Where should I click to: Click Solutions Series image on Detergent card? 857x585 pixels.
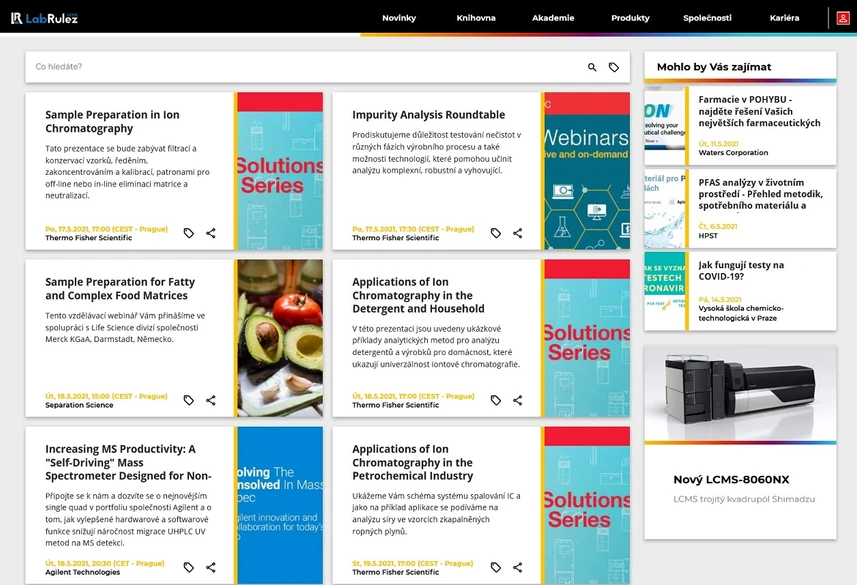tap(587, 338)
